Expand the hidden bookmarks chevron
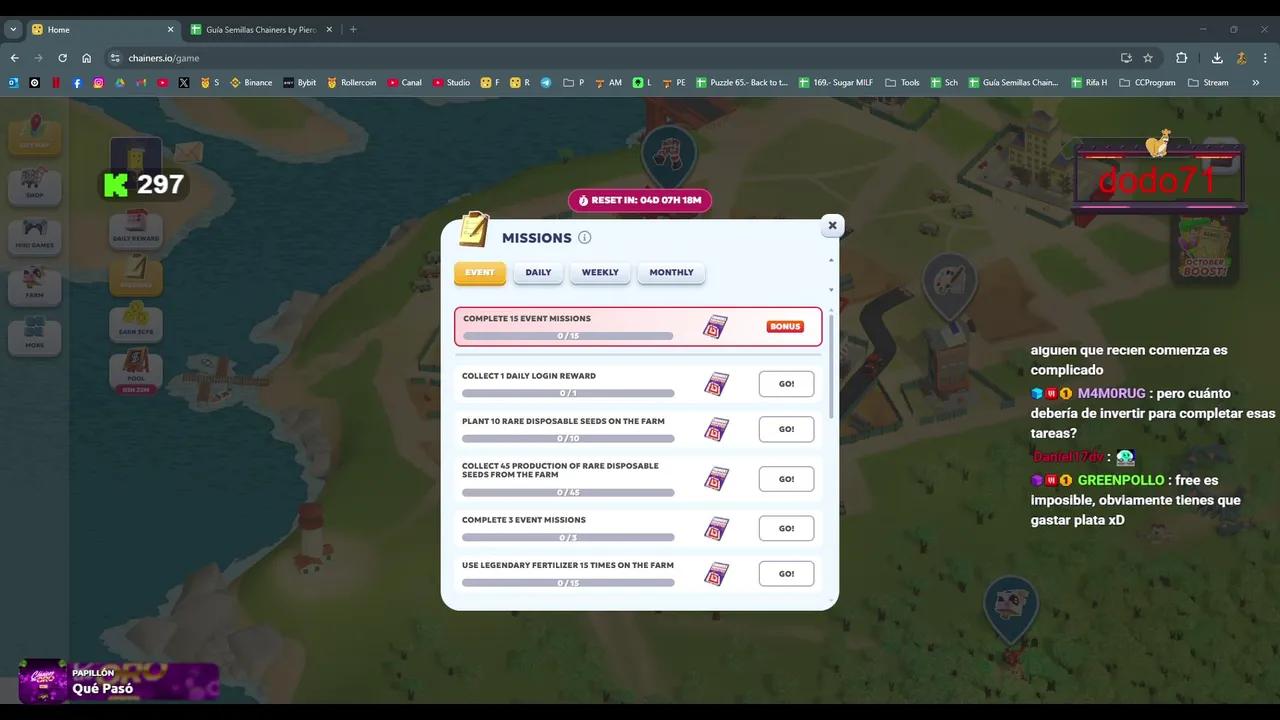This screenshot has height=720, width=1280. (x=1255, y=83)
